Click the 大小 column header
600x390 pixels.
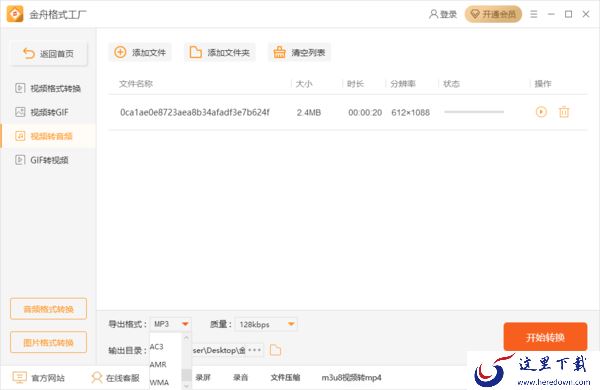point(304,84)
